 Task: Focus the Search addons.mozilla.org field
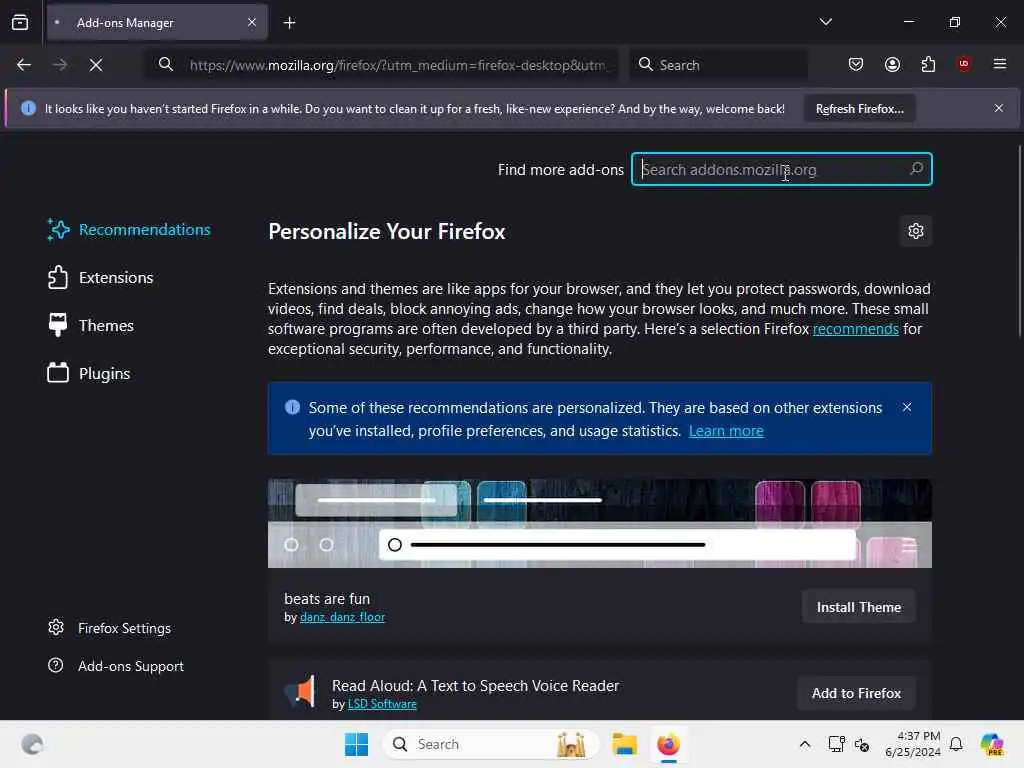(x=781, y=170)
